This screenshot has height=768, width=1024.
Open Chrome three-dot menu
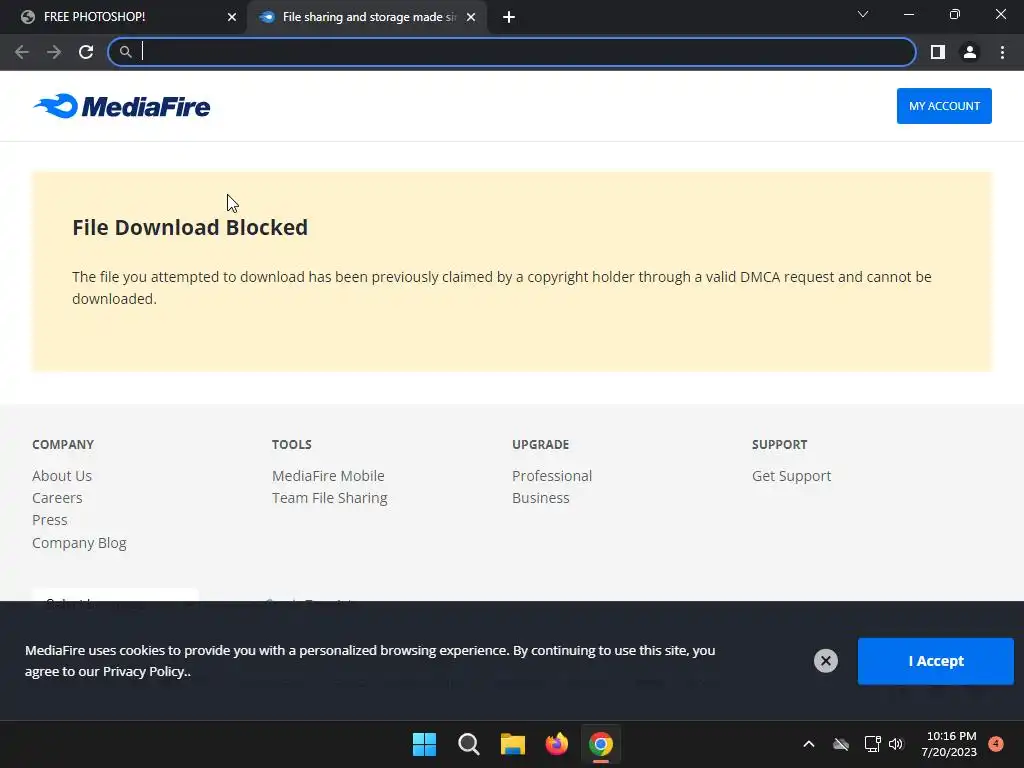(1002, 52)
